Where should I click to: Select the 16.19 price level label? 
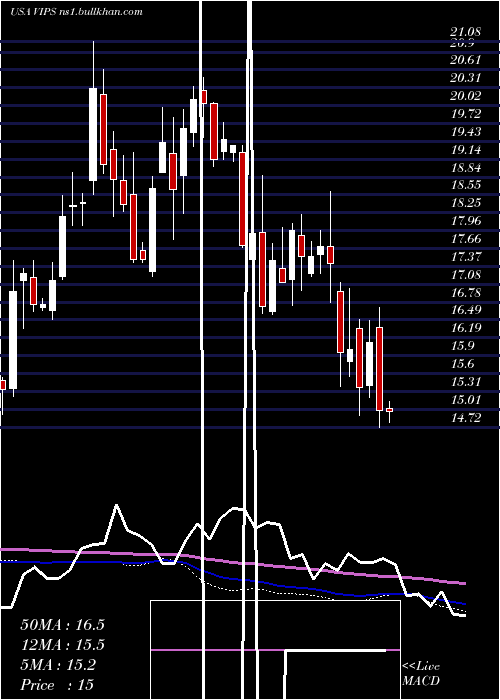466,328
